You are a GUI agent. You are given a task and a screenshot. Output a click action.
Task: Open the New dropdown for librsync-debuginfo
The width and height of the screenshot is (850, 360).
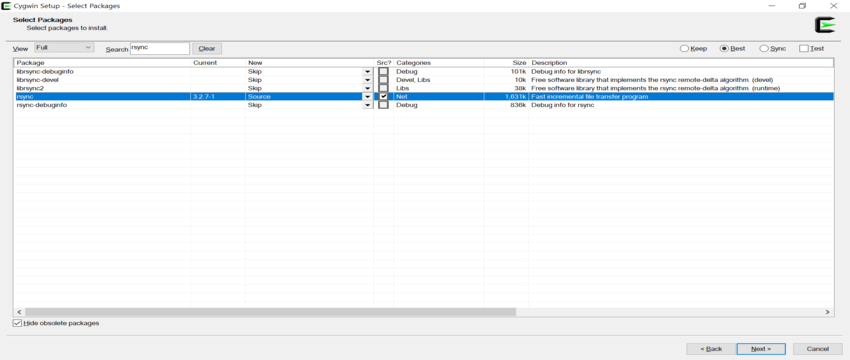[368, 72]
